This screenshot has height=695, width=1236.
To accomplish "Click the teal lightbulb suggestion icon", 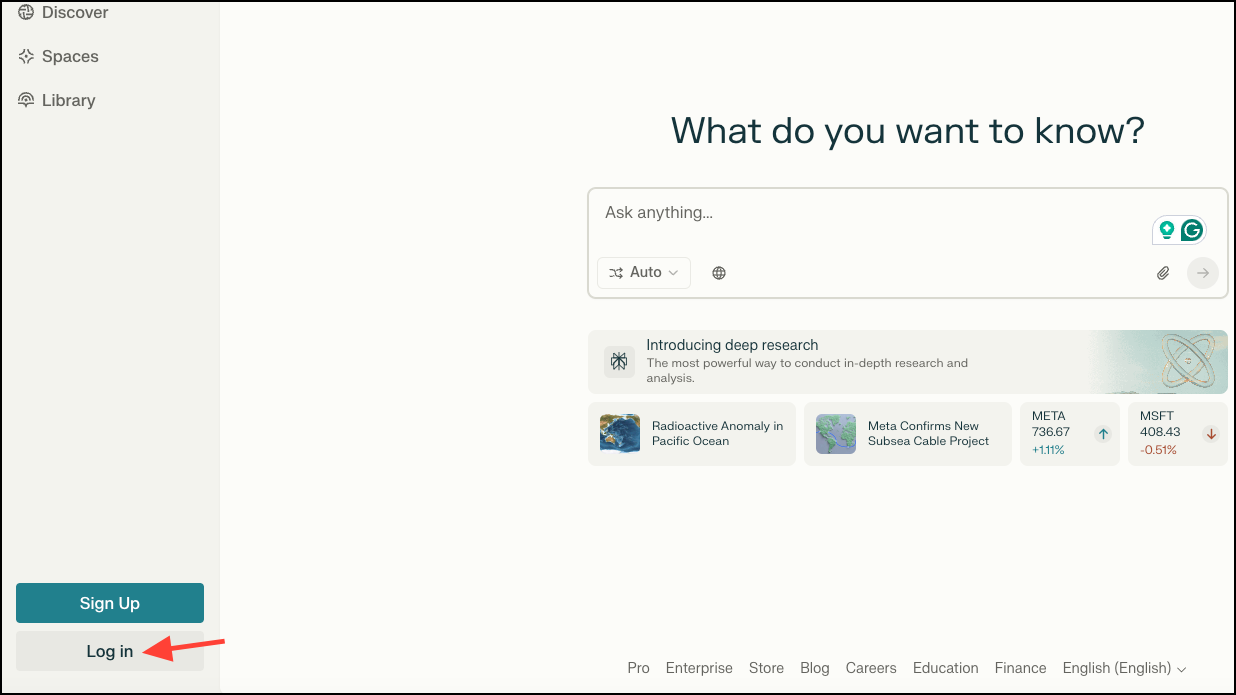I will 1166,230.
